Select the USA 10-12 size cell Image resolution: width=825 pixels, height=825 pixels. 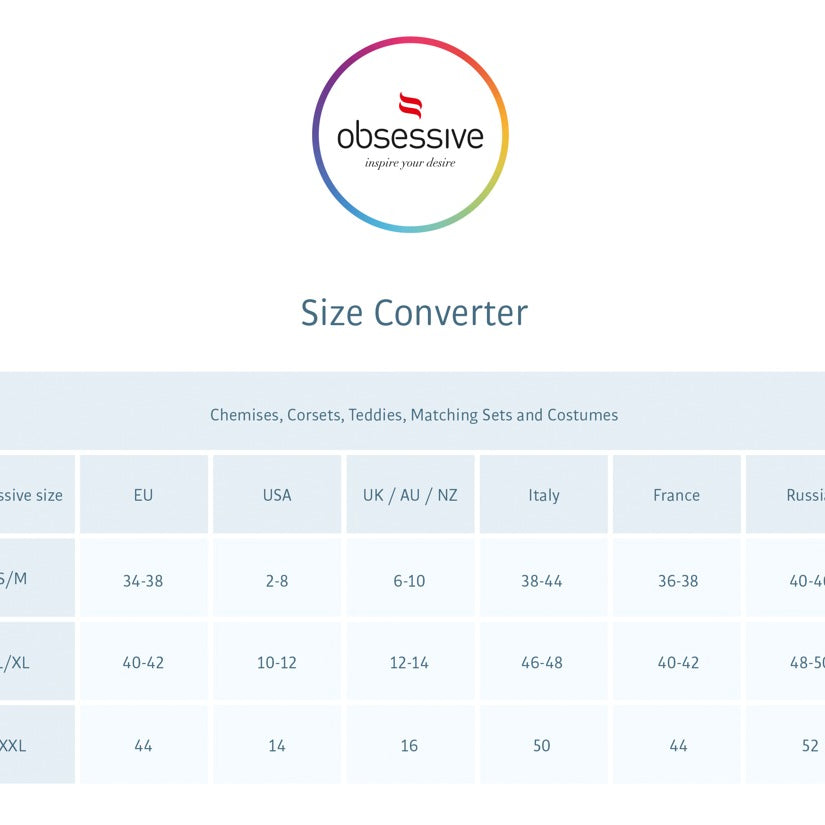tap(277, 662)
